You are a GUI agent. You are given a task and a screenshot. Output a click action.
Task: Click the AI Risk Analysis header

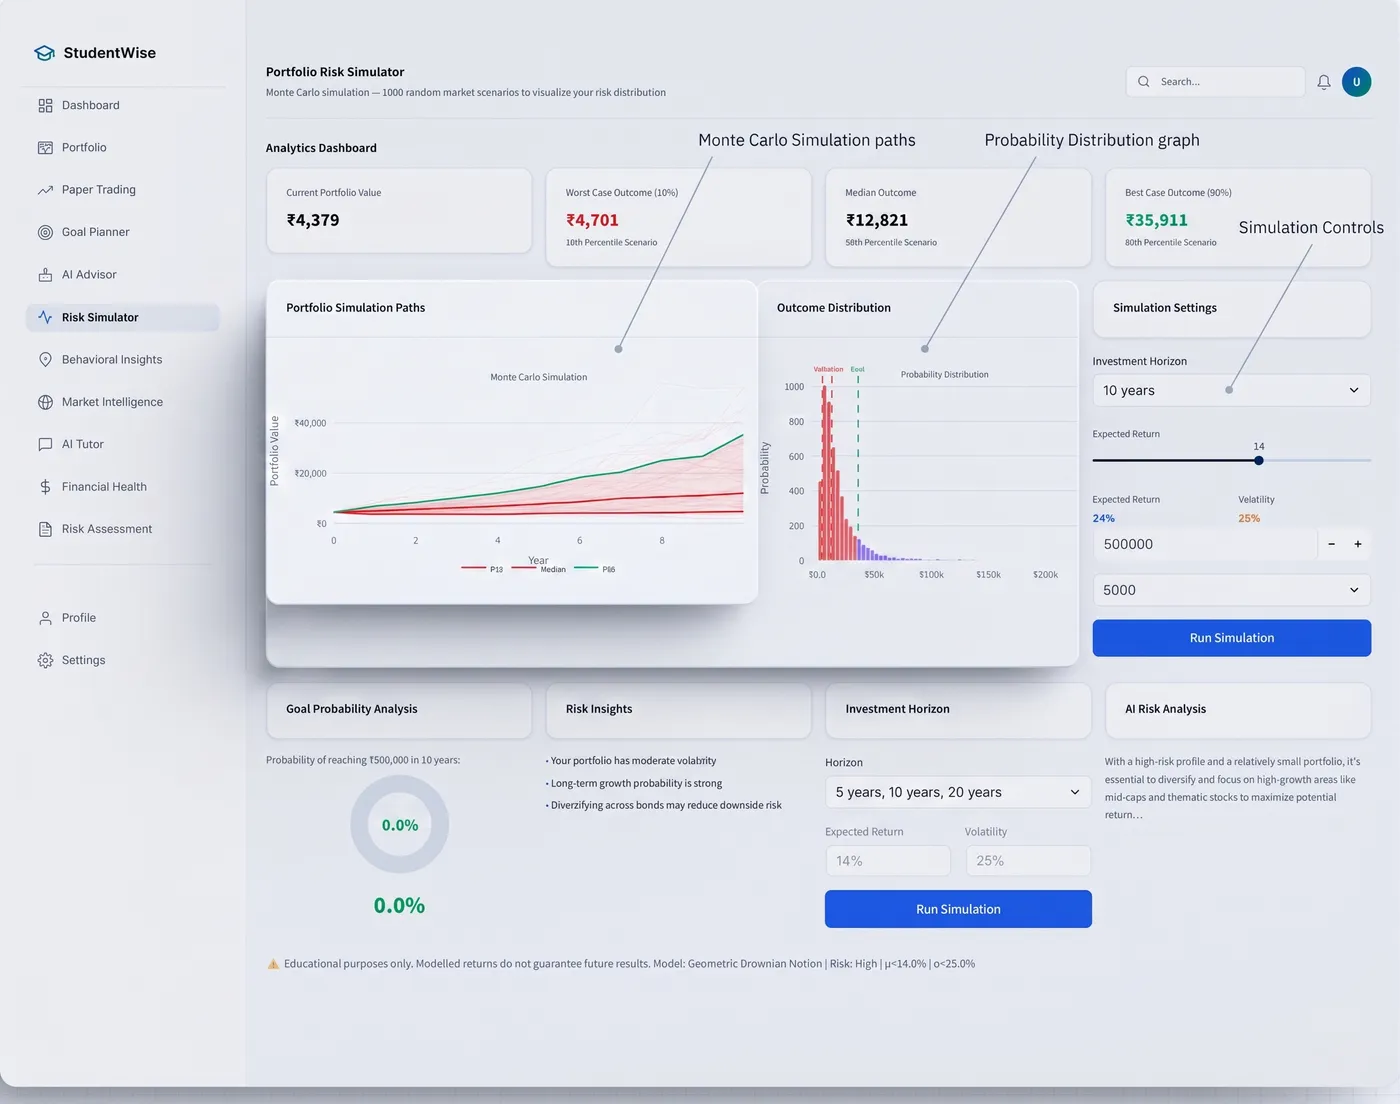pyautogui.click(x=1165, y=709)
